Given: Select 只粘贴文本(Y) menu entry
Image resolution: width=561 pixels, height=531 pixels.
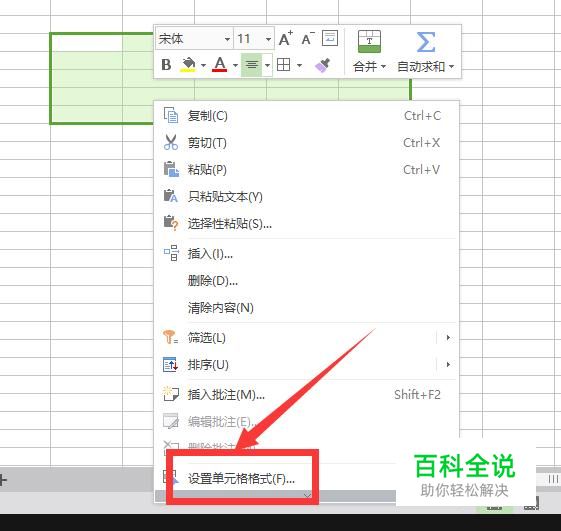Looking at the screenshot, I should pos(306,196).
